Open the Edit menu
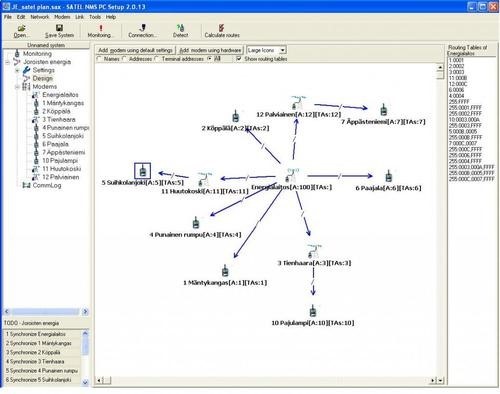Image resolution: width=500 pixels, height=394 pixels. [x=21, y=17]
